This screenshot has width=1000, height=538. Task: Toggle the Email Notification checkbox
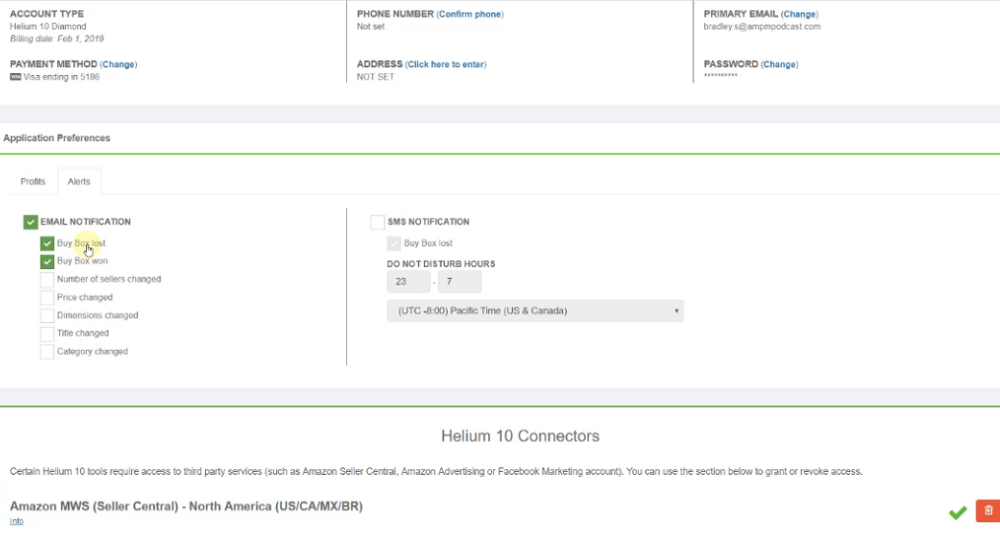pos(30,222)
